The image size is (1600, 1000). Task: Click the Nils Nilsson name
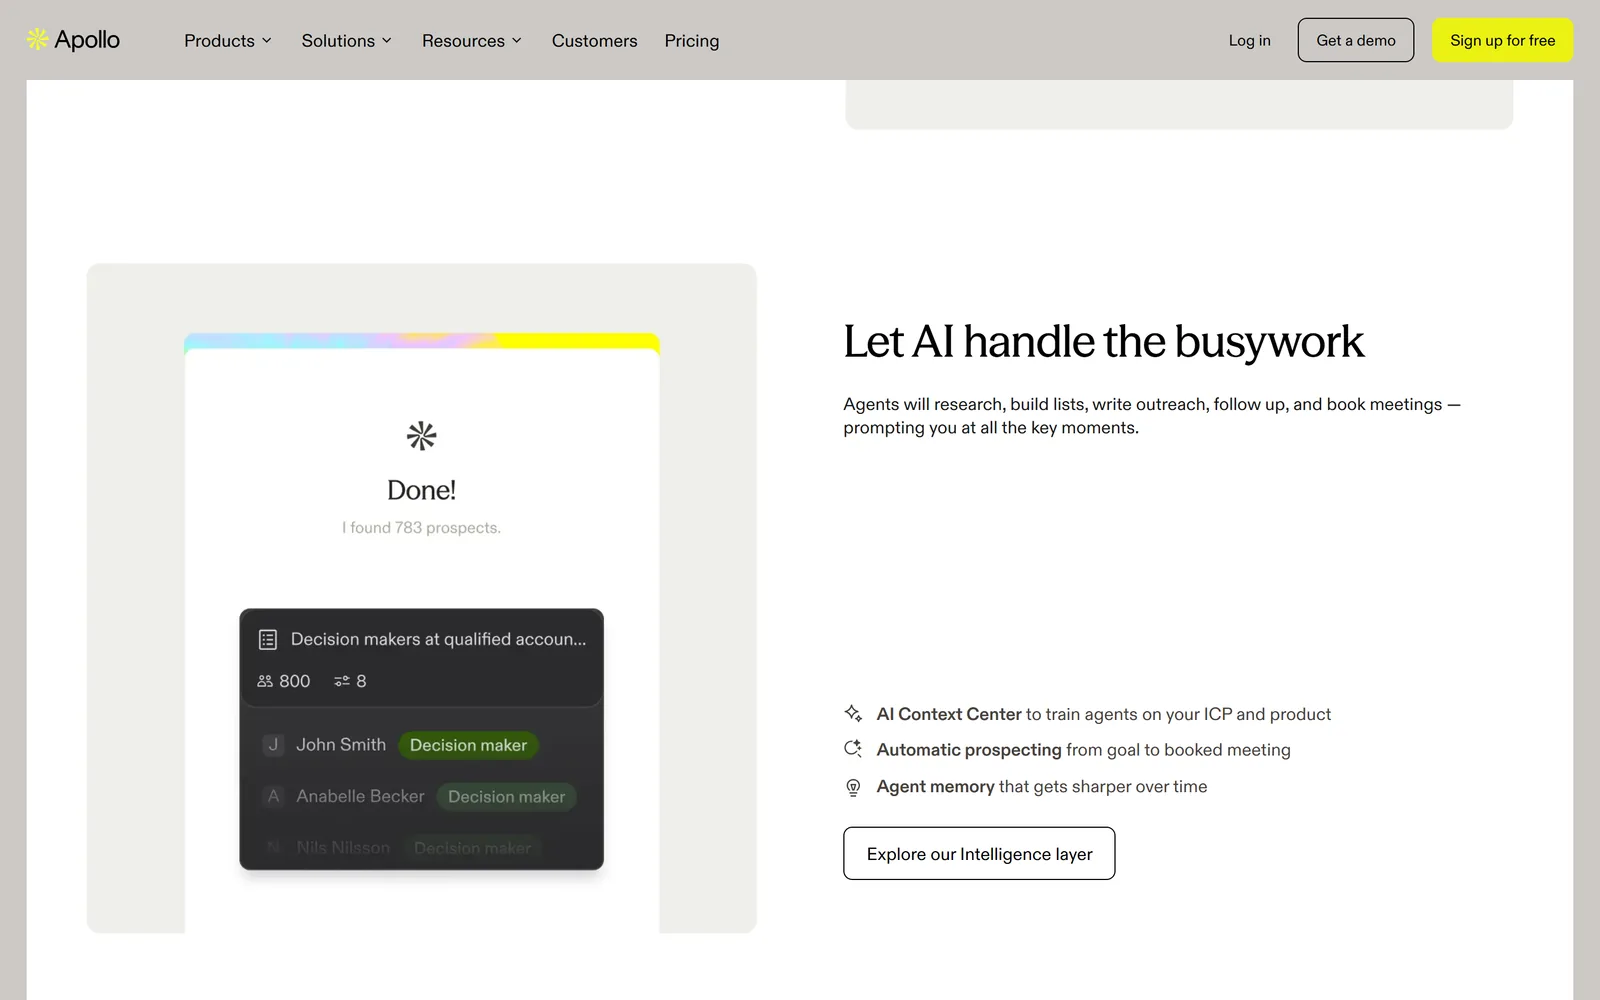coord(343,847)
